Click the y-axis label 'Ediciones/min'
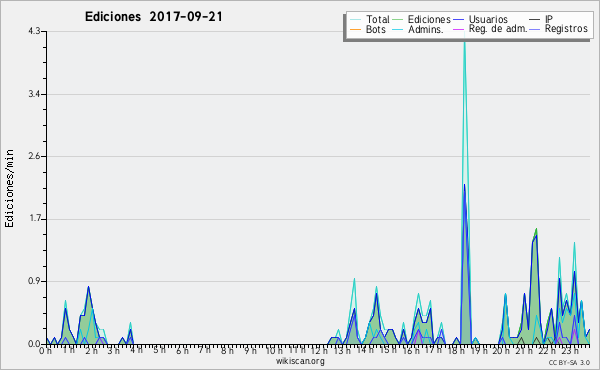Image resolution: width=600 pixels, height=370 pixels. coord(9,188)
